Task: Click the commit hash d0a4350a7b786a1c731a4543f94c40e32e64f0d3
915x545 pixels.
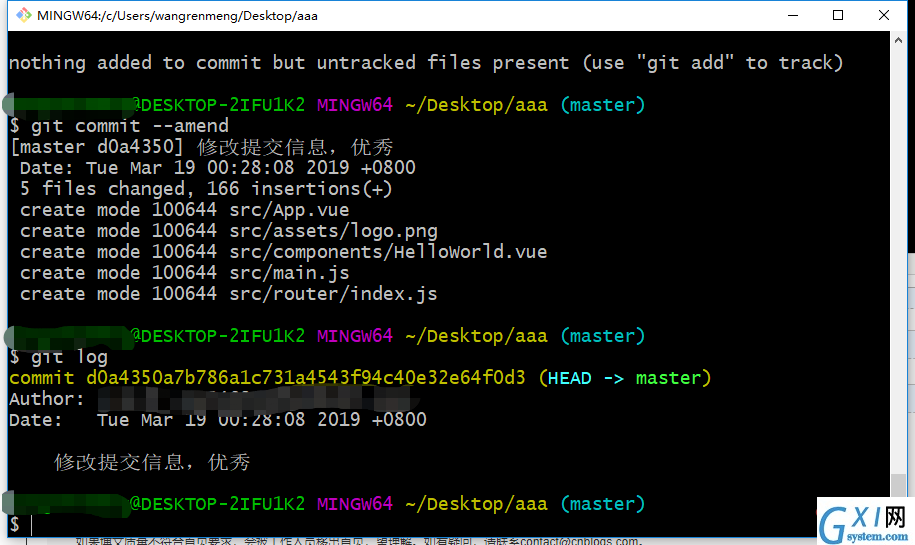Action: pyautogui.click(x=306, y=378)
